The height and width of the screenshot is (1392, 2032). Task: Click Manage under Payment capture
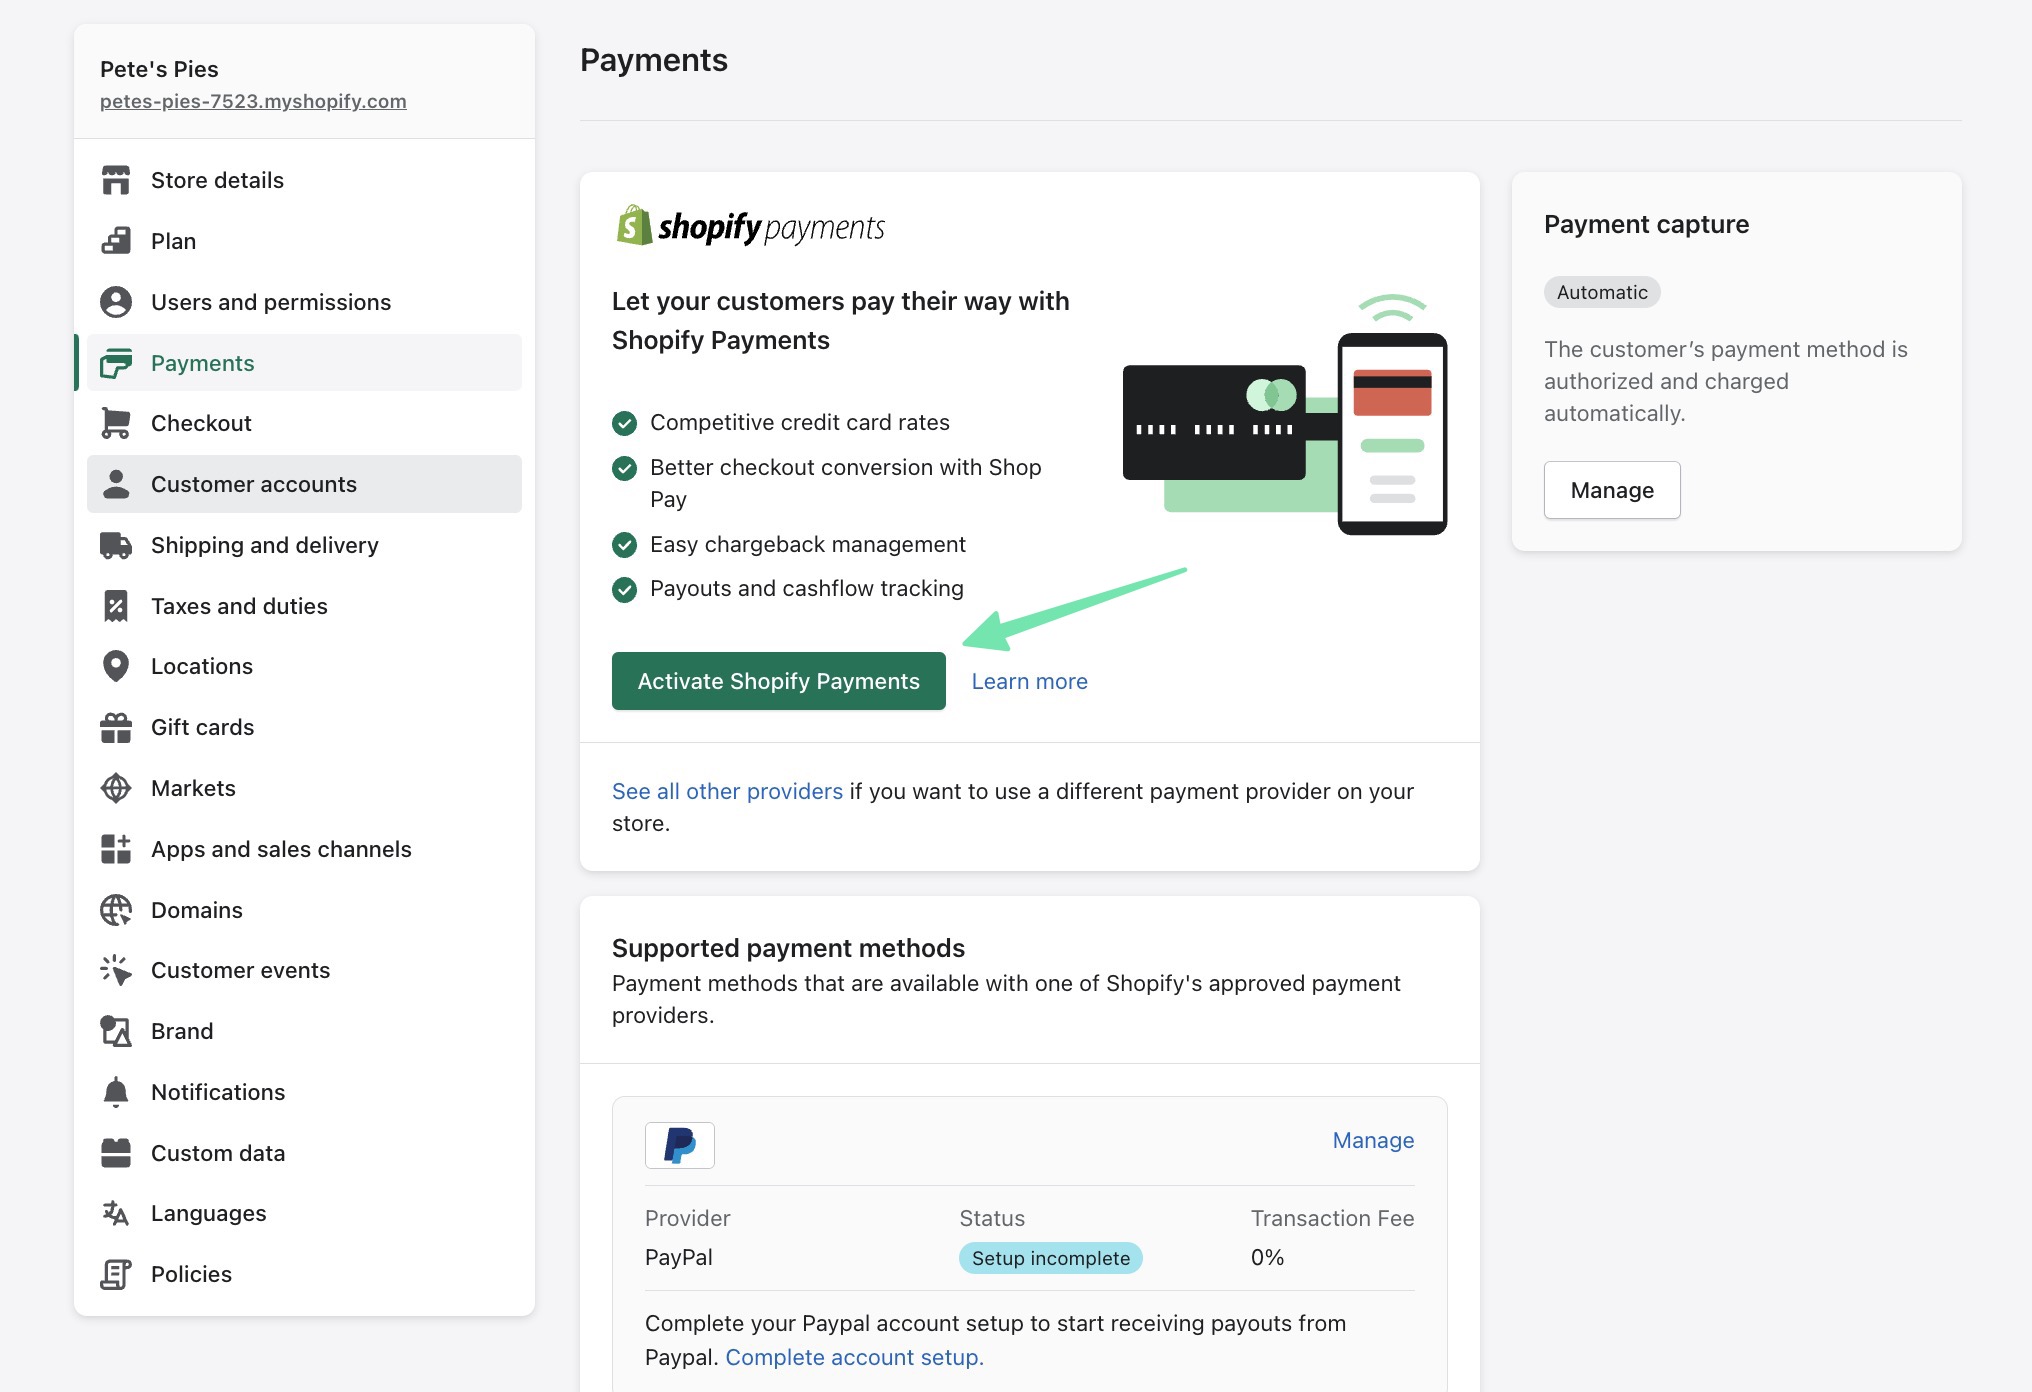click(x=1611, y=490)
